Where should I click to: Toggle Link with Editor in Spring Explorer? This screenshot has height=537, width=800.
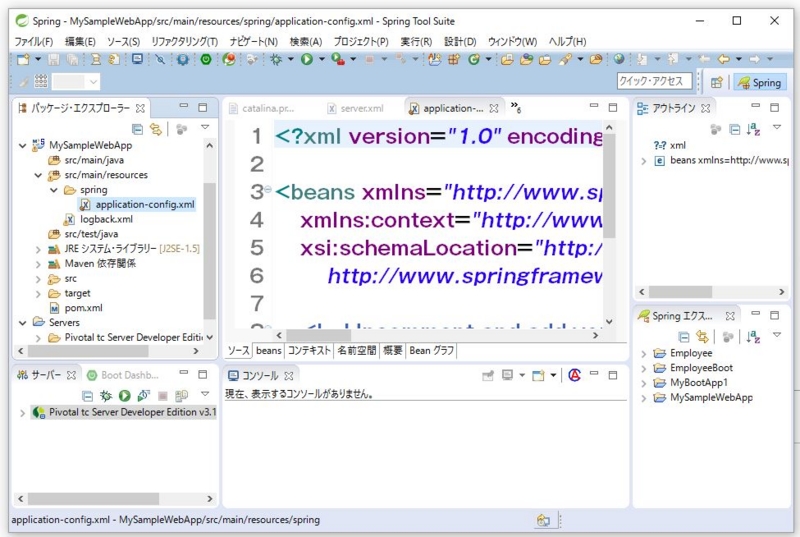pos(703,337)
